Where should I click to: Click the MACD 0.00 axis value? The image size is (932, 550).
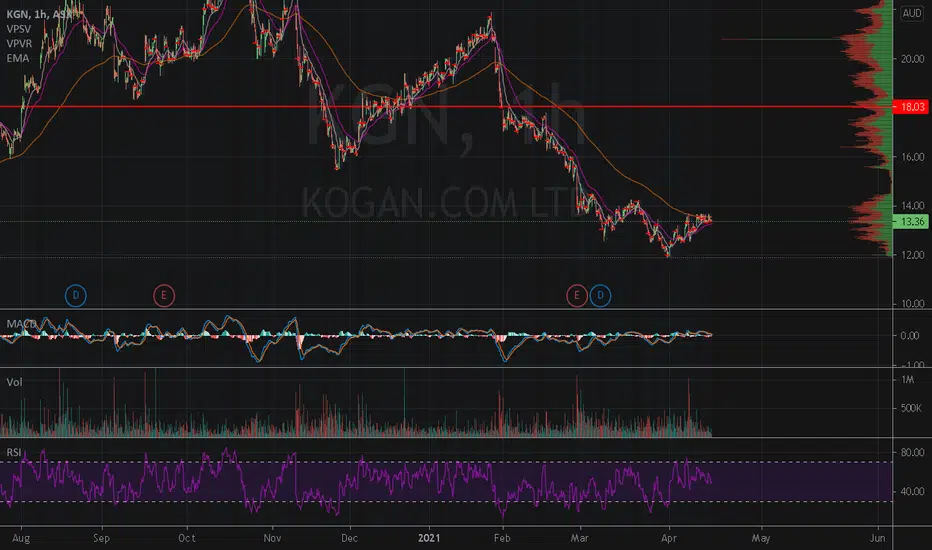(x=910, y=336)
